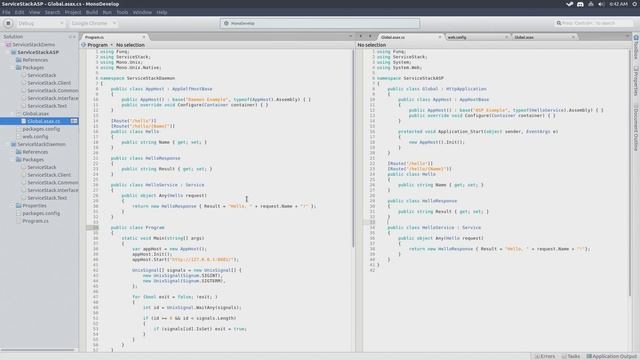
Task: Click the Program class icon in breadcrumb
Action: [84, 45]
